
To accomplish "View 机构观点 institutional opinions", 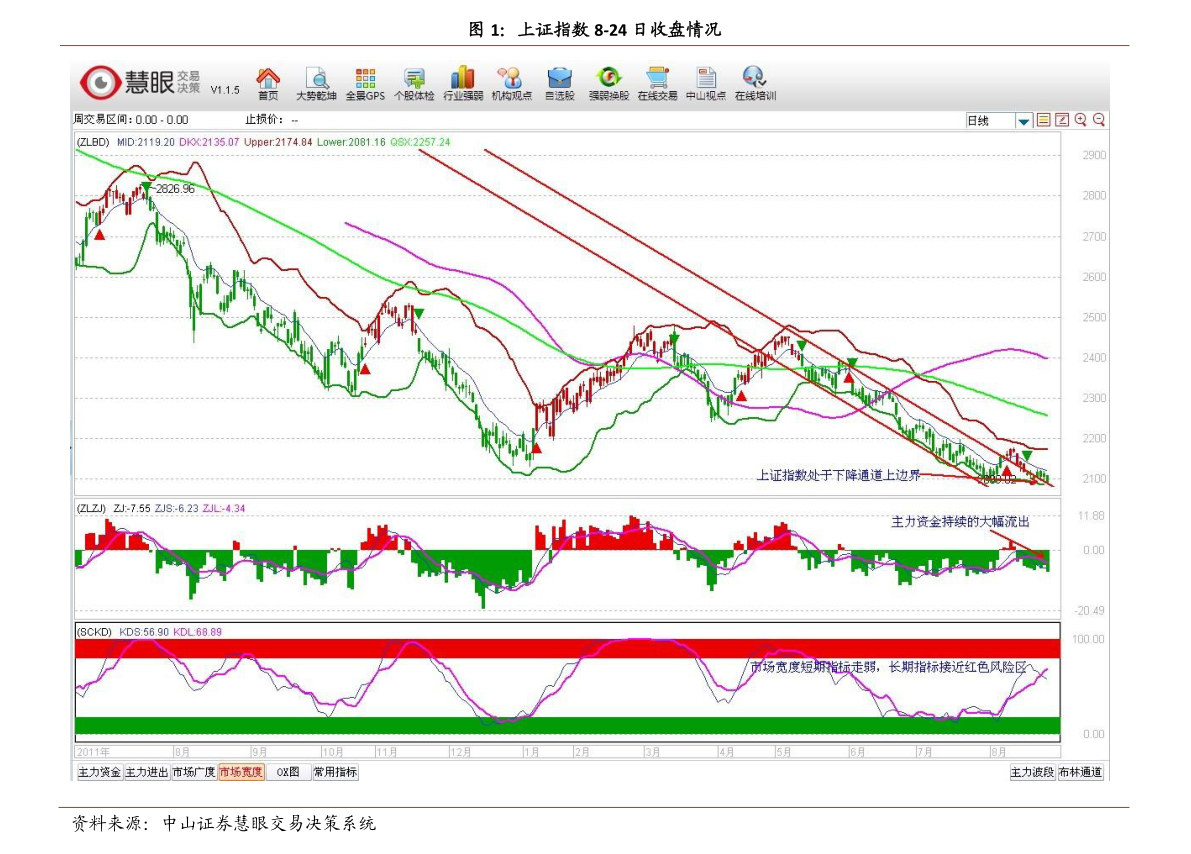I will [511, 84].
